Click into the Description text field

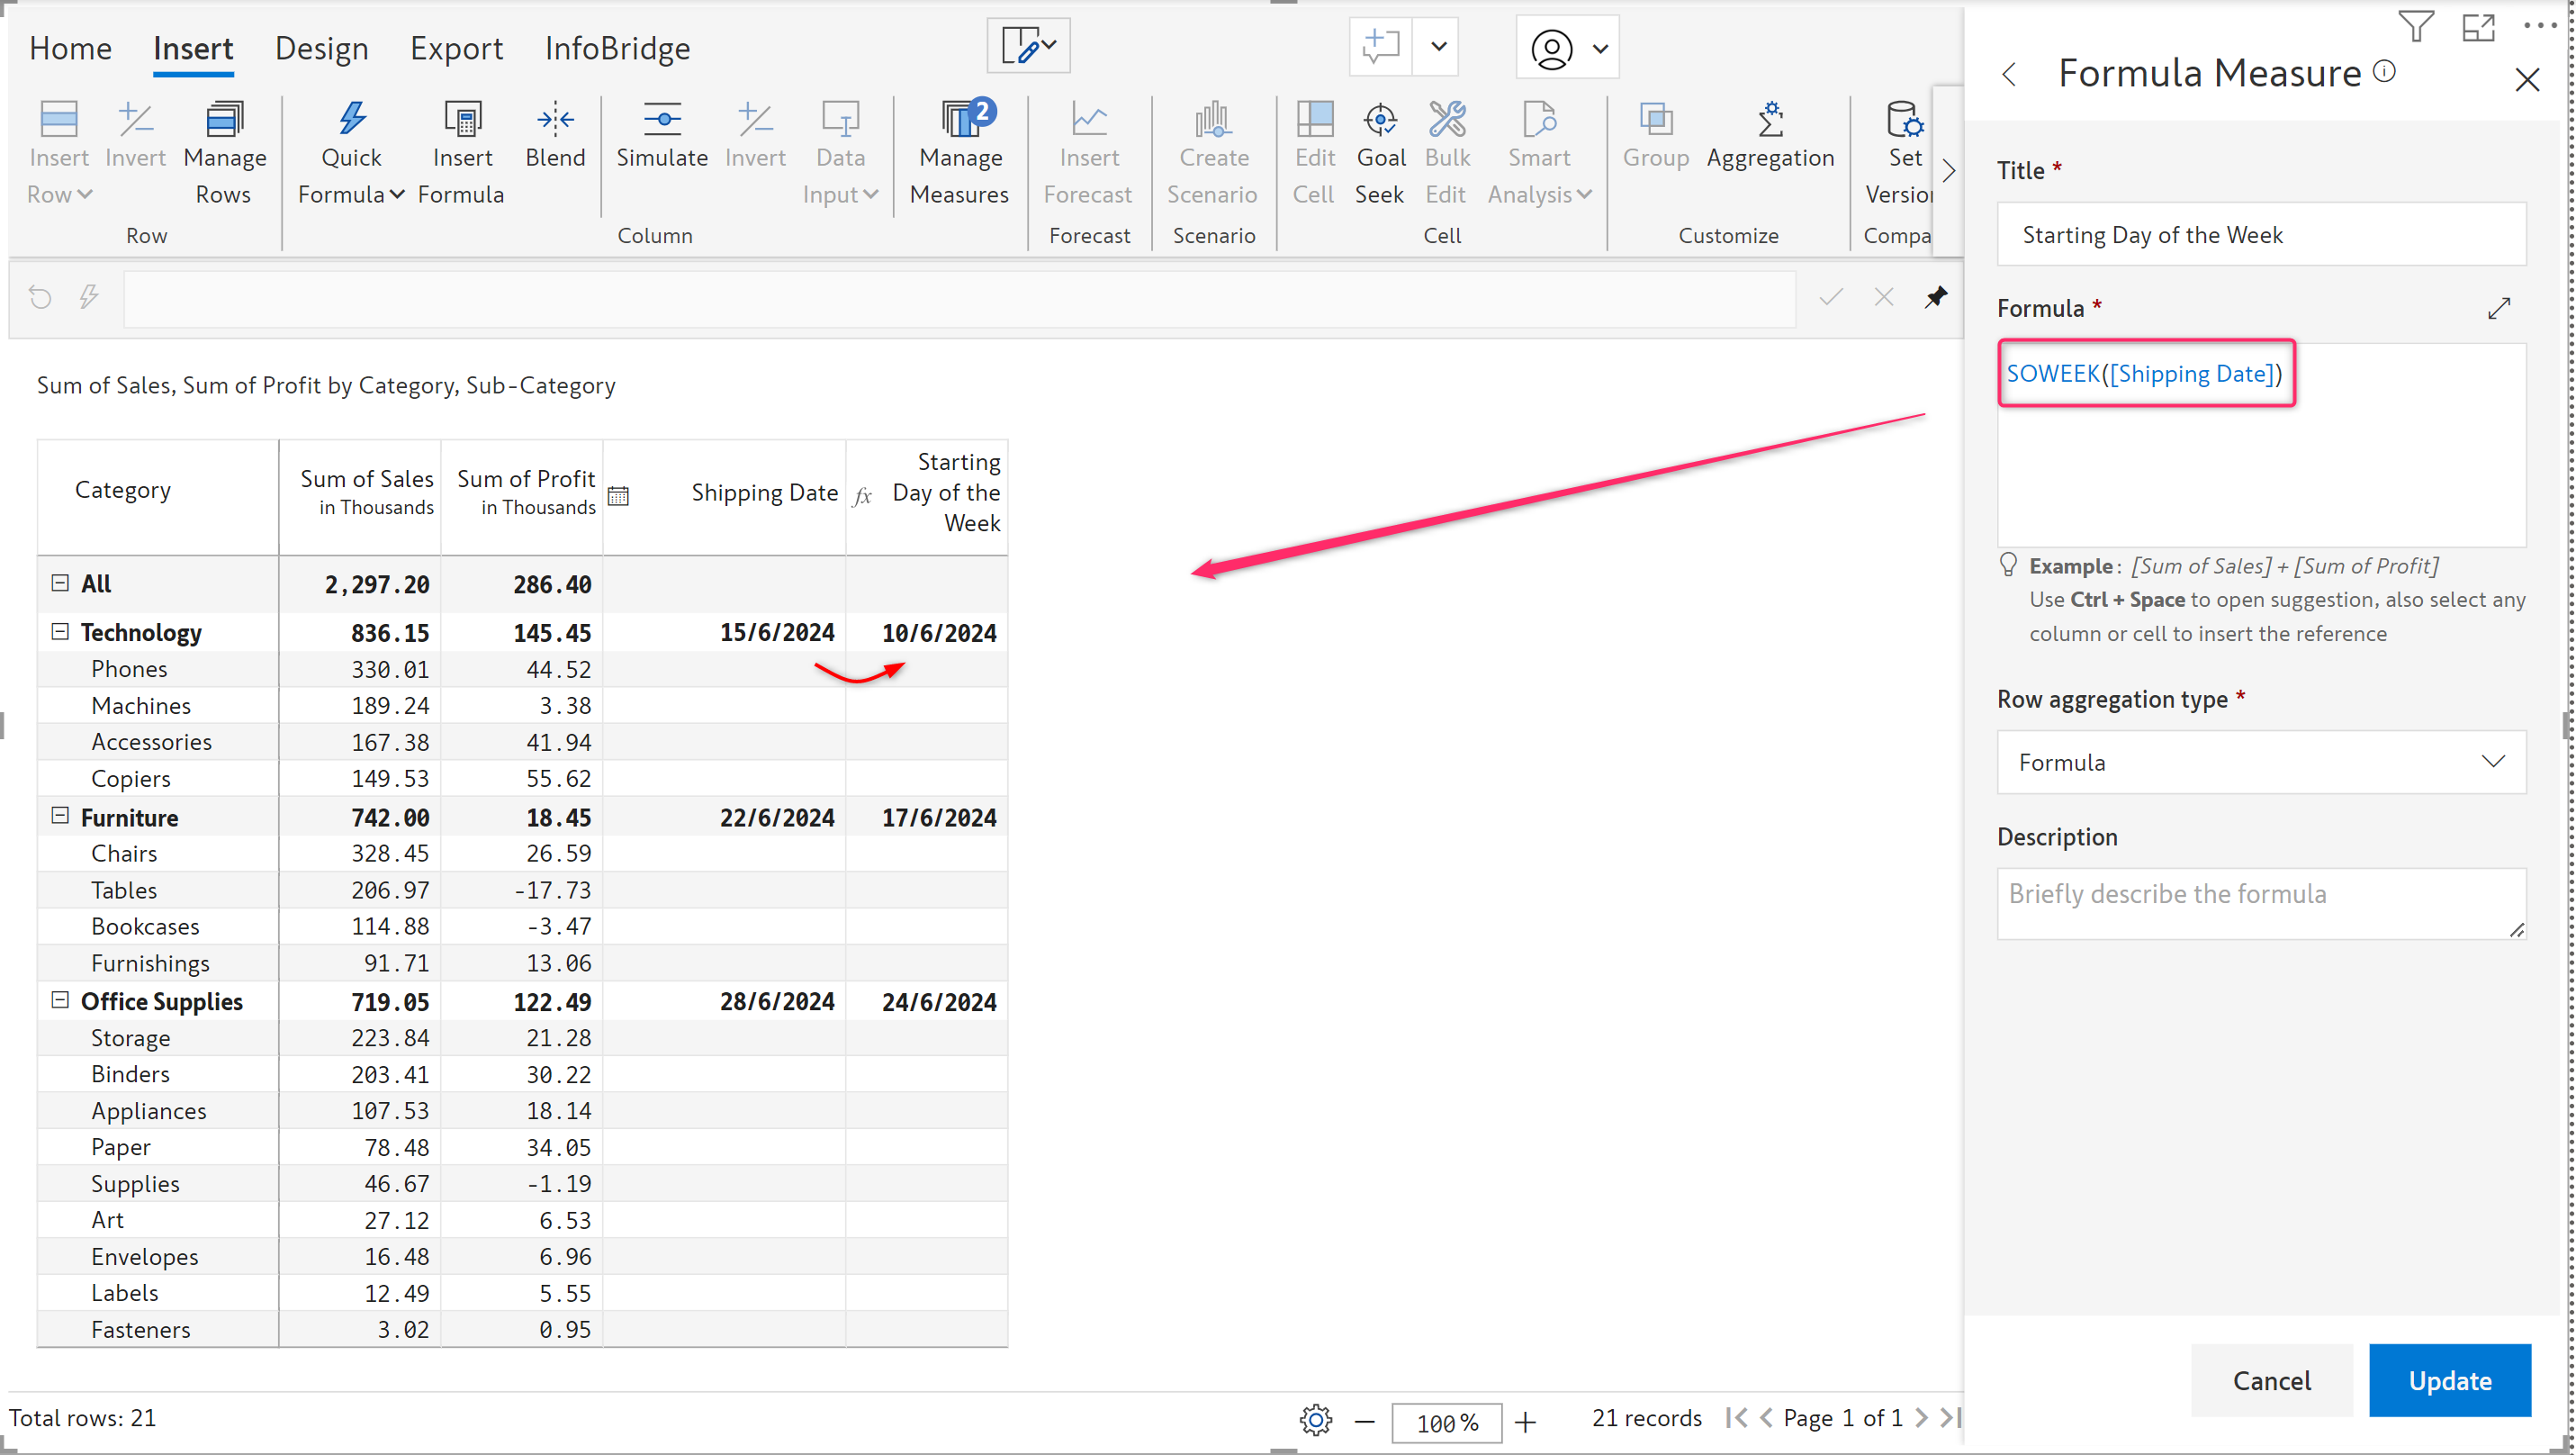pos(2261,903)
